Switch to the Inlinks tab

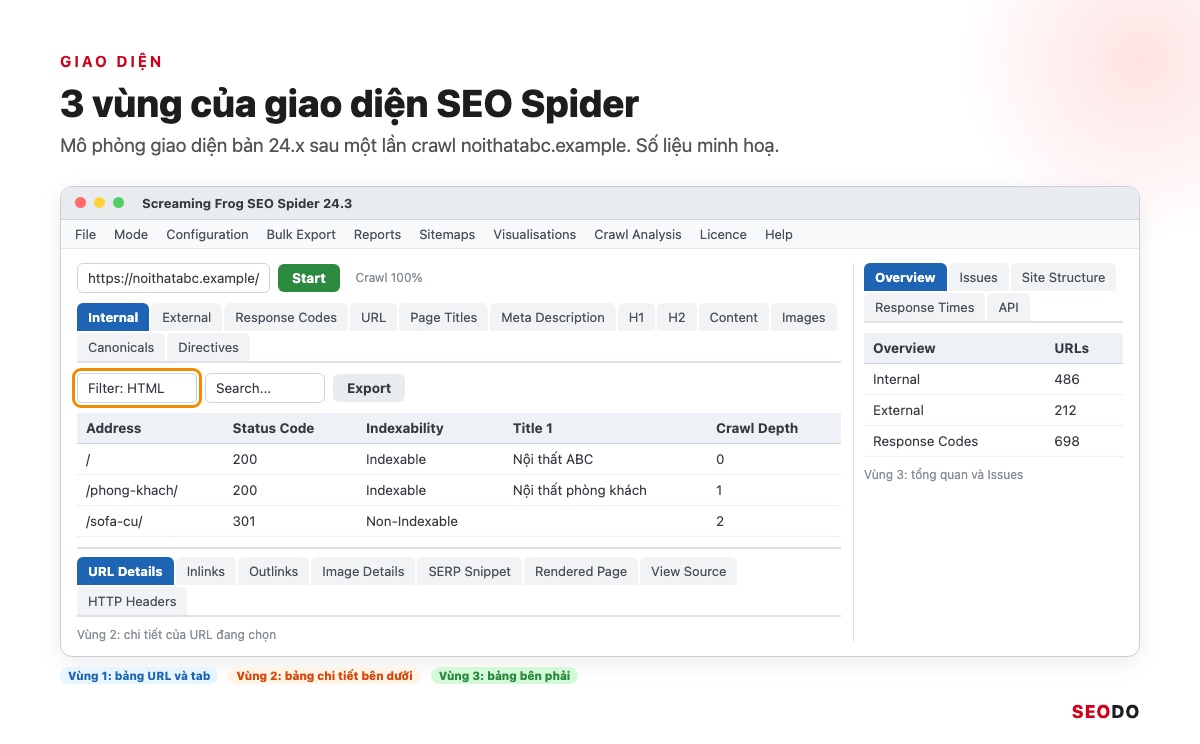[x=206, y=572]
